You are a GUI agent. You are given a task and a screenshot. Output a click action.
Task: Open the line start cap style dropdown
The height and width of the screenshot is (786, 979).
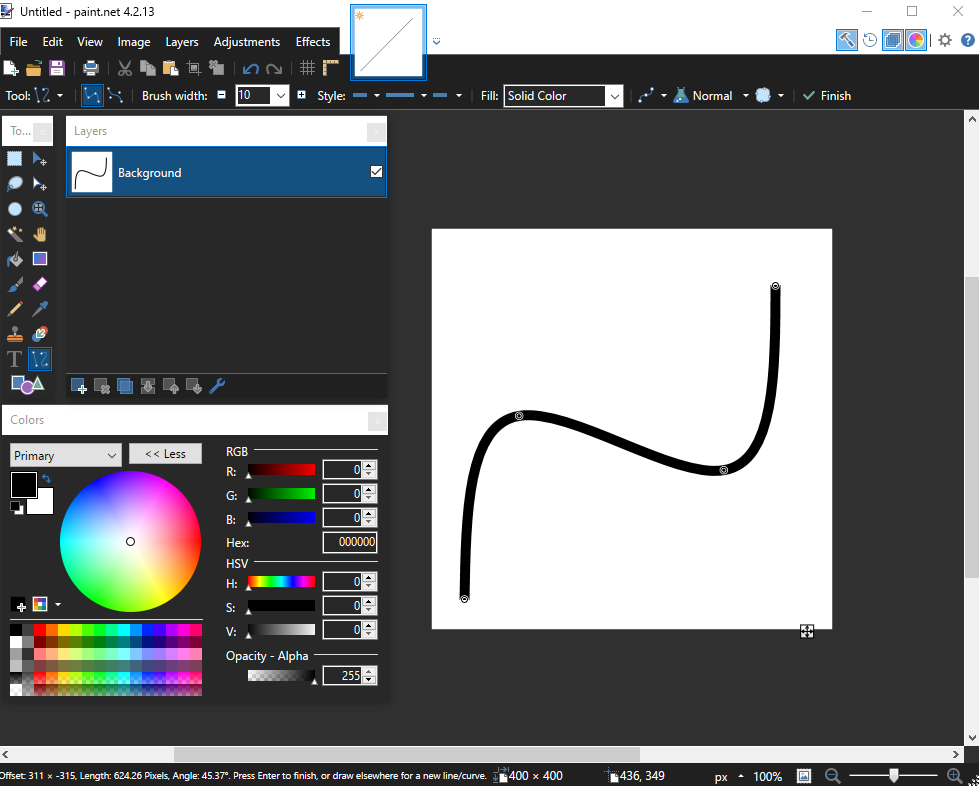[x=376, y=96]
